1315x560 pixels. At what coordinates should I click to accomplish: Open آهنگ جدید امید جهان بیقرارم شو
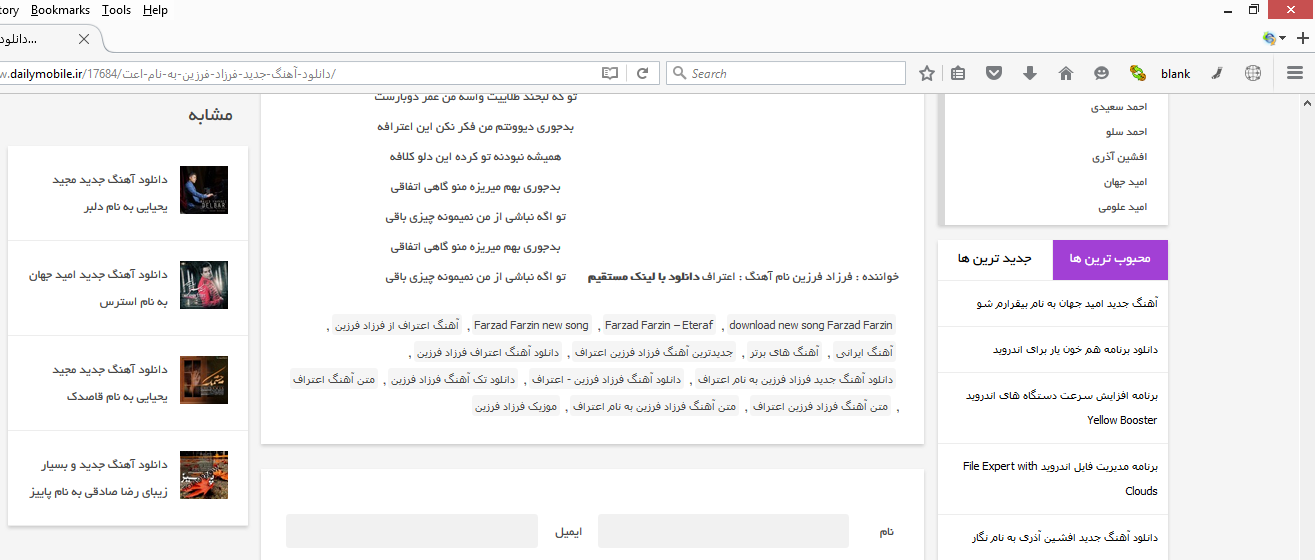tap(1066, 303)
